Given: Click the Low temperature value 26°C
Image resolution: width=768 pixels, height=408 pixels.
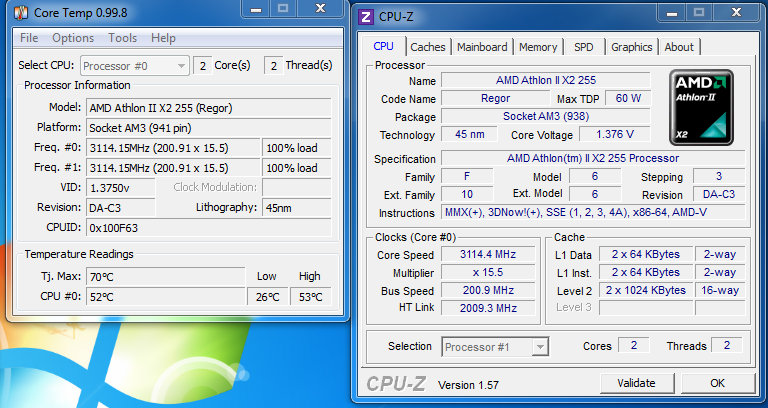Looking at the screenshot, I should point(267,297).
